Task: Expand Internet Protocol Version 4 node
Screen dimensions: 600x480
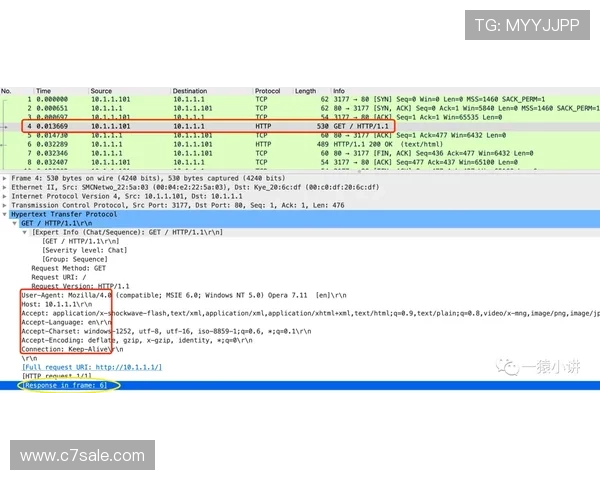Action: point(5,196)
